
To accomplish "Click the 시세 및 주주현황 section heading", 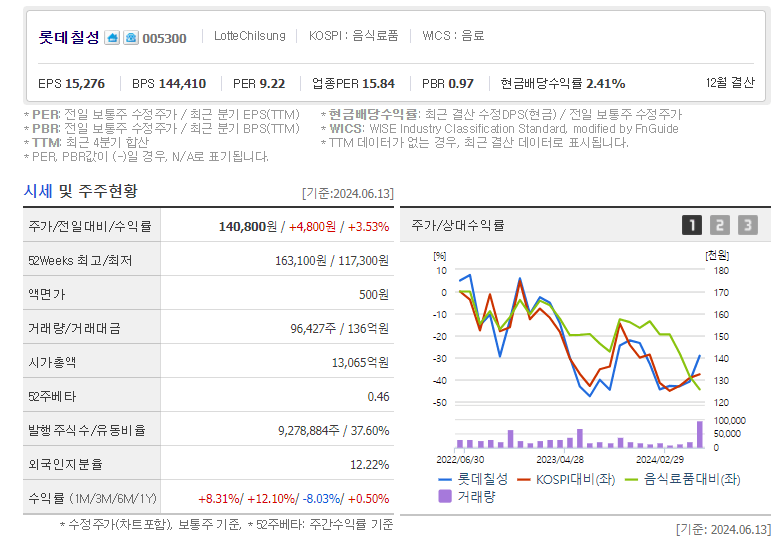I will click(x=80, y=191).
